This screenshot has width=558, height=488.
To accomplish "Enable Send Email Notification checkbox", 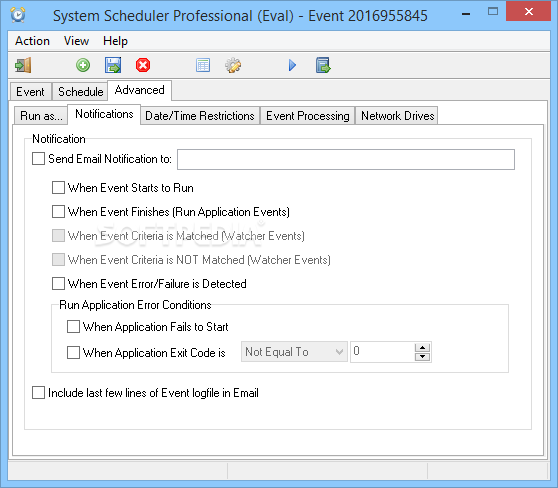I will (38, 159).
